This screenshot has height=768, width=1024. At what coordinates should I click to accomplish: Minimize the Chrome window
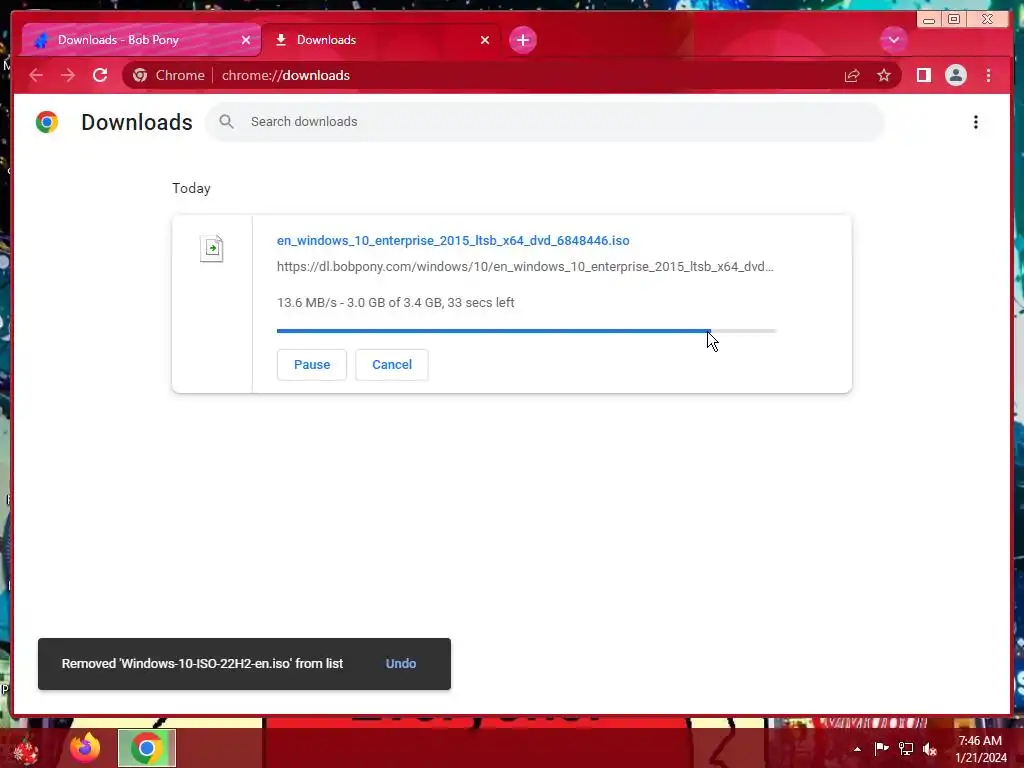coord(929,20)
